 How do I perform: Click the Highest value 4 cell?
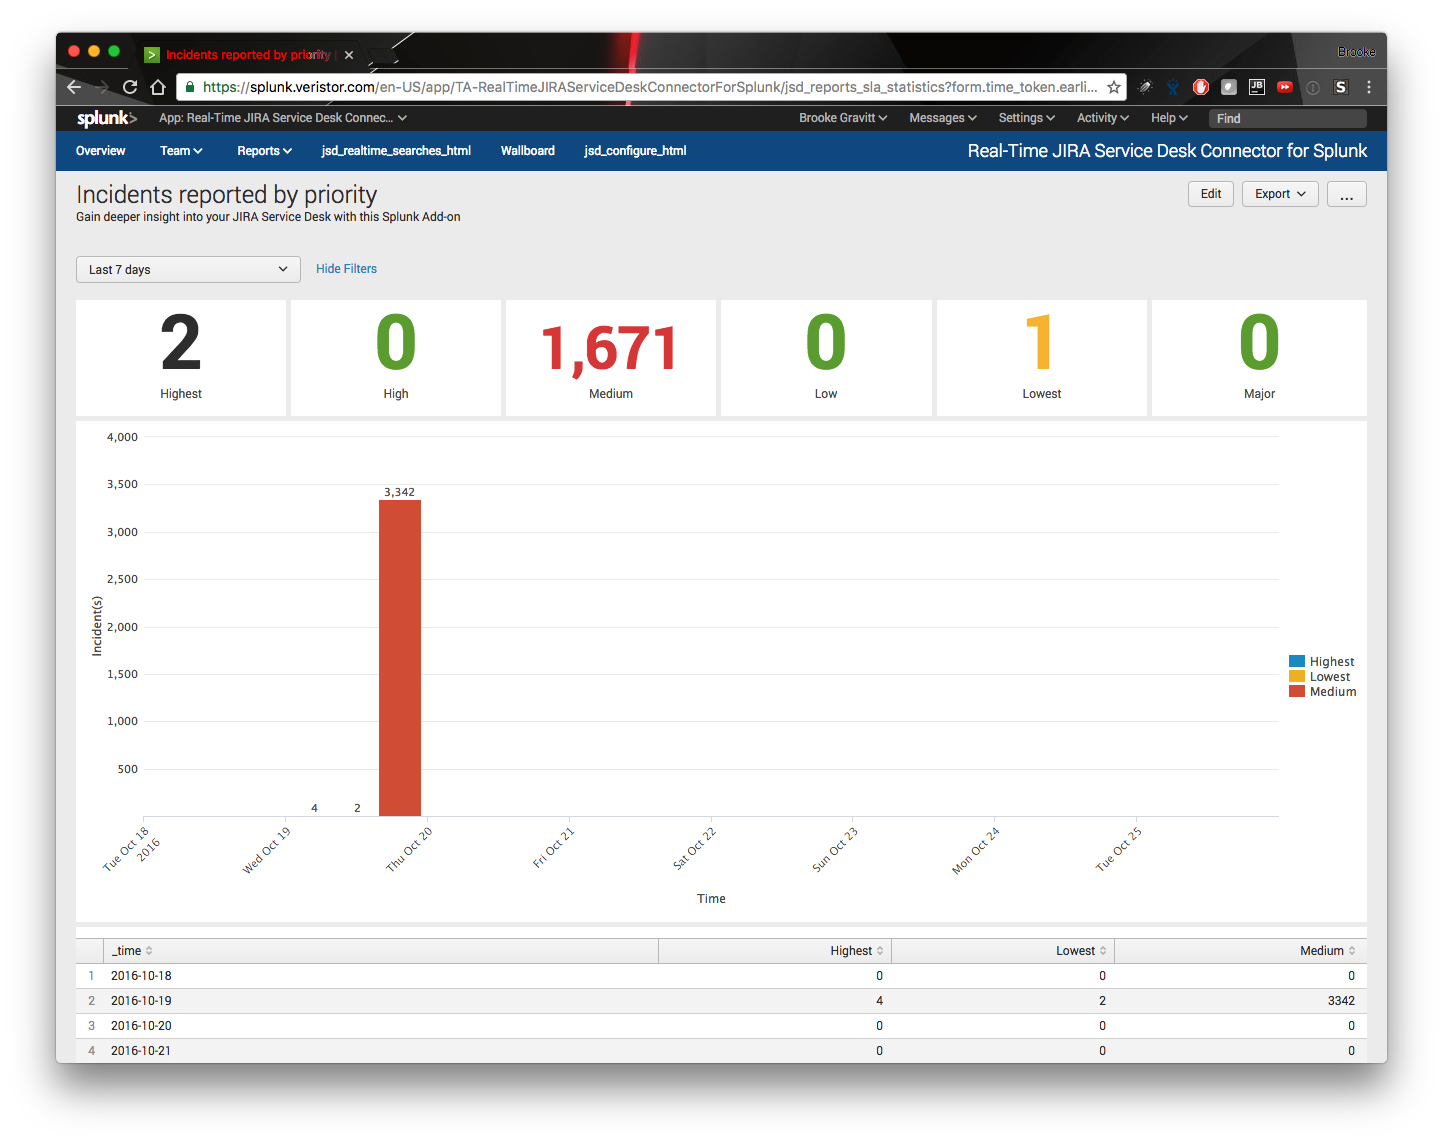tap(879, 1001)
